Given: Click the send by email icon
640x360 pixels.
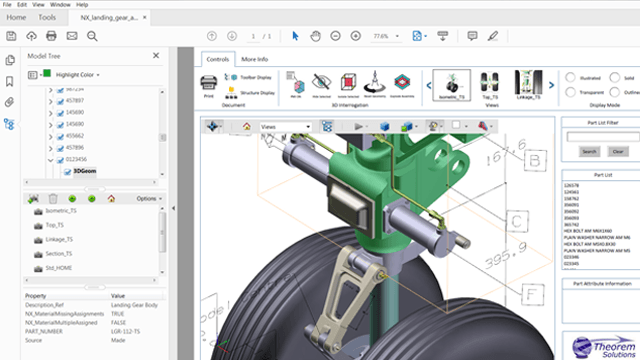Looking at the screenshot, I should 72,36.
